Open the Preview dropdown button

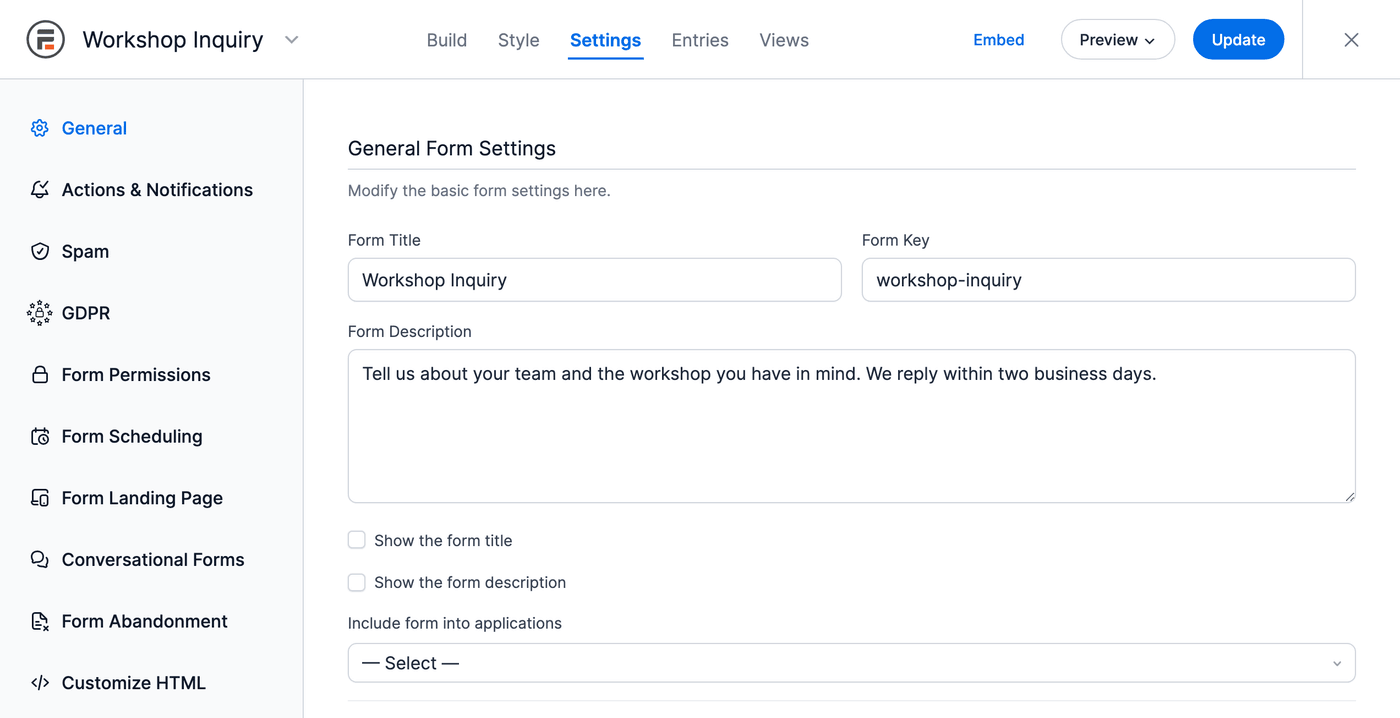[1118, 40]
